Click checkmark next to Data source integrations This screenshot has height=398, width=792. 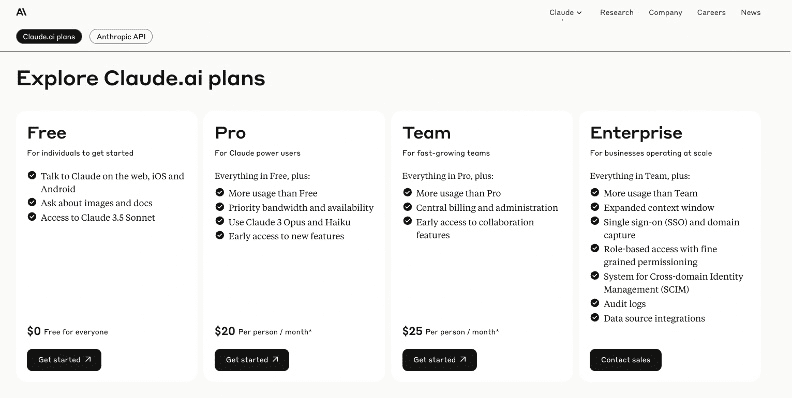coord(595,317)
